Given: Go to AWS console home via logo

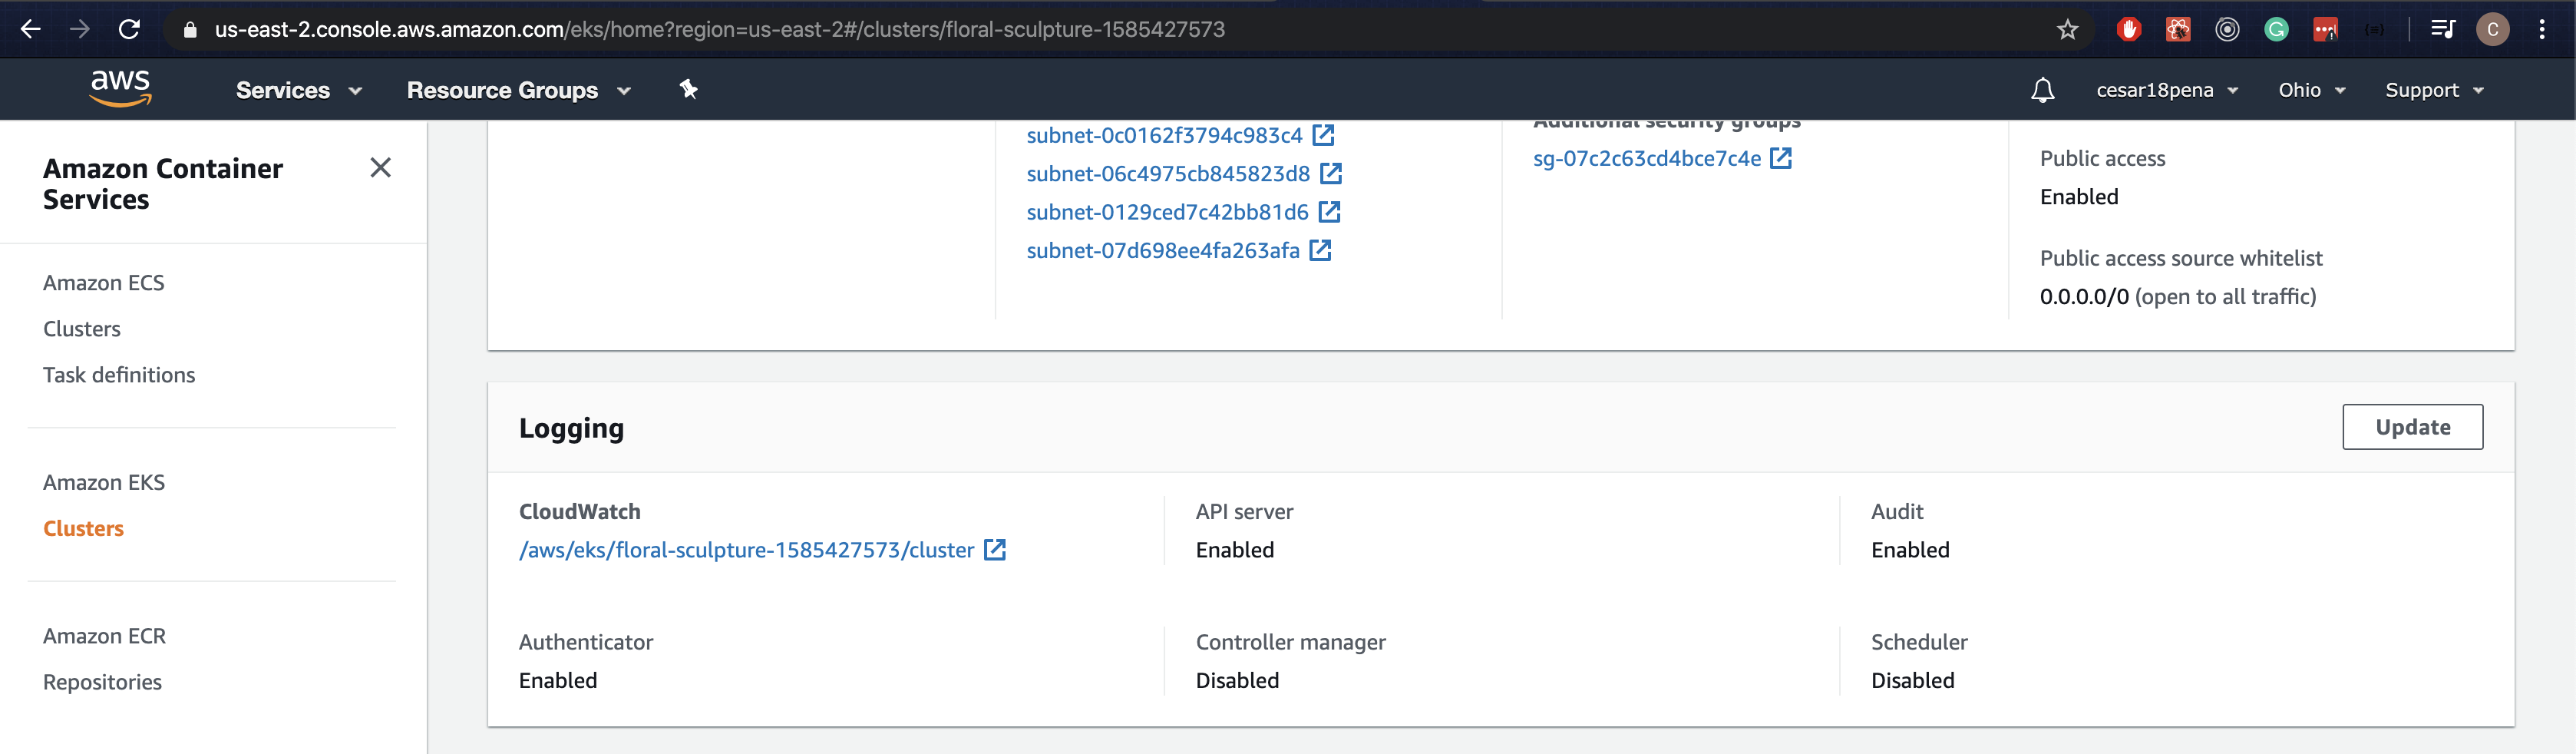Looking at the screenshot, I should tap(121, 88).
